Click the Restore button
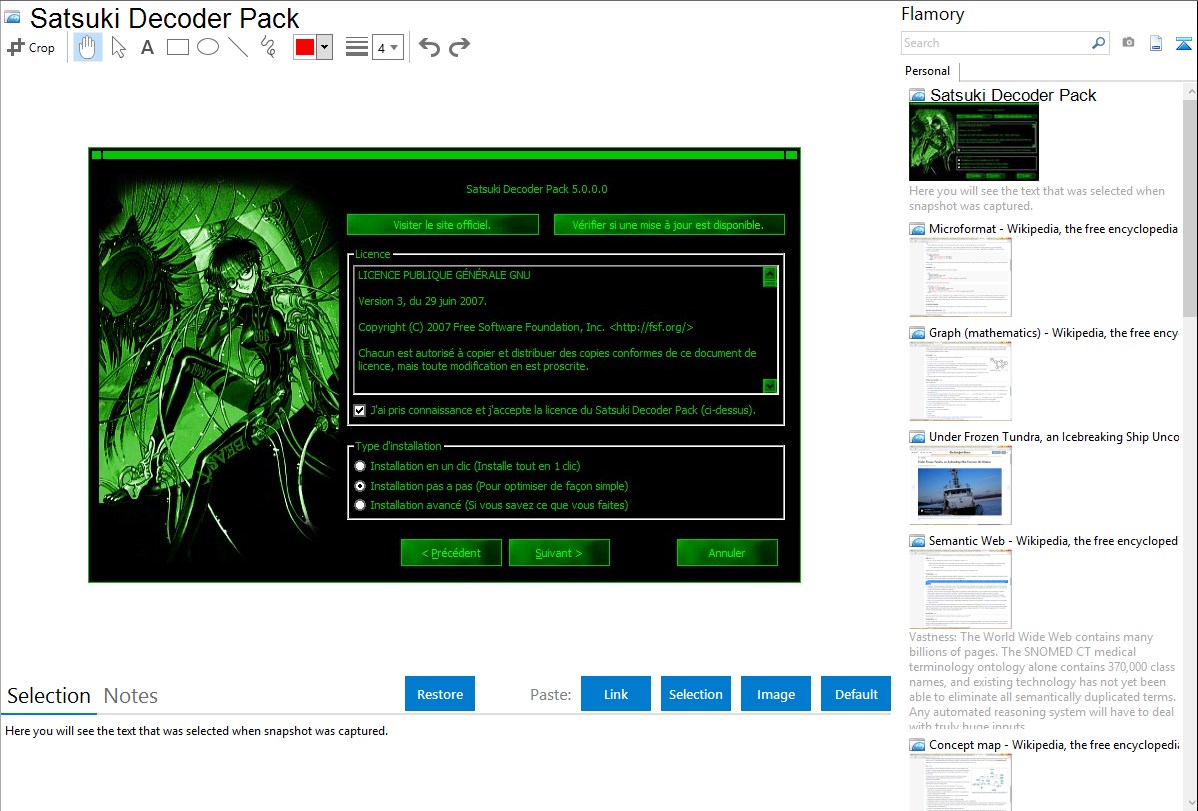 440,694
